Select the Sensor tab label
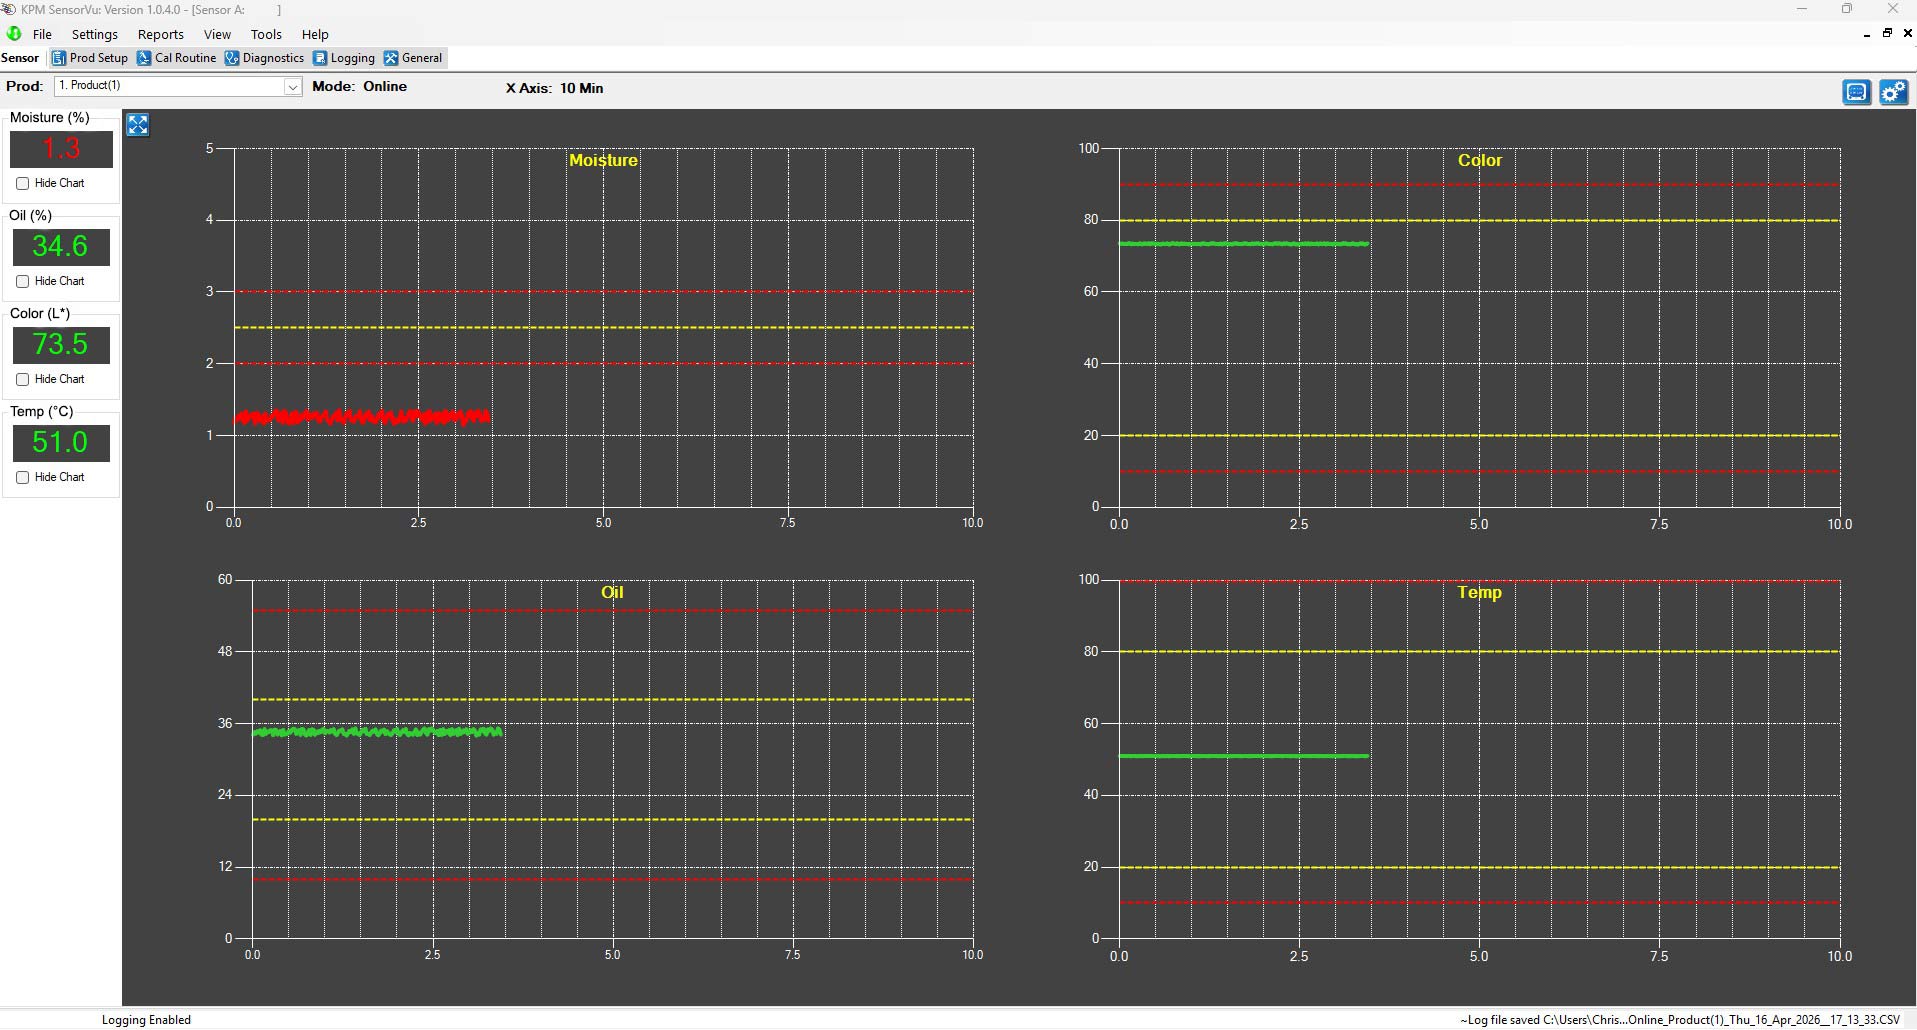This screenshot has width=1917, height=1030. point(20,58)
